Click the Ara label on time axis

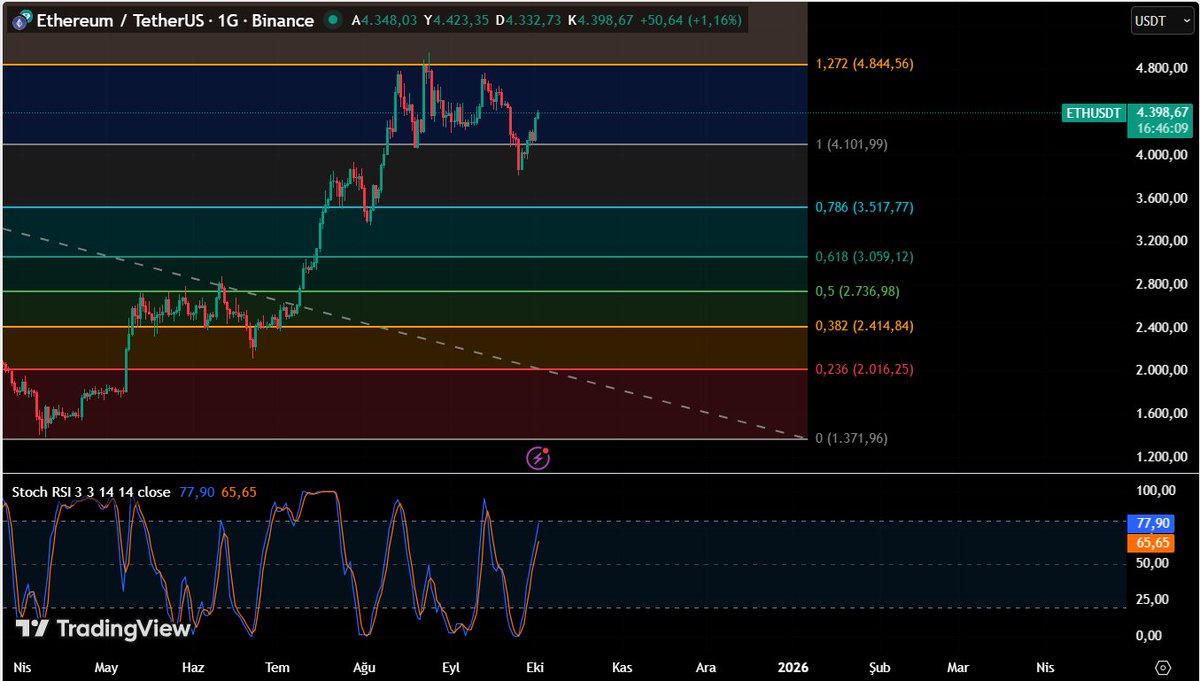pyautogui.click(x=706, y=667)
